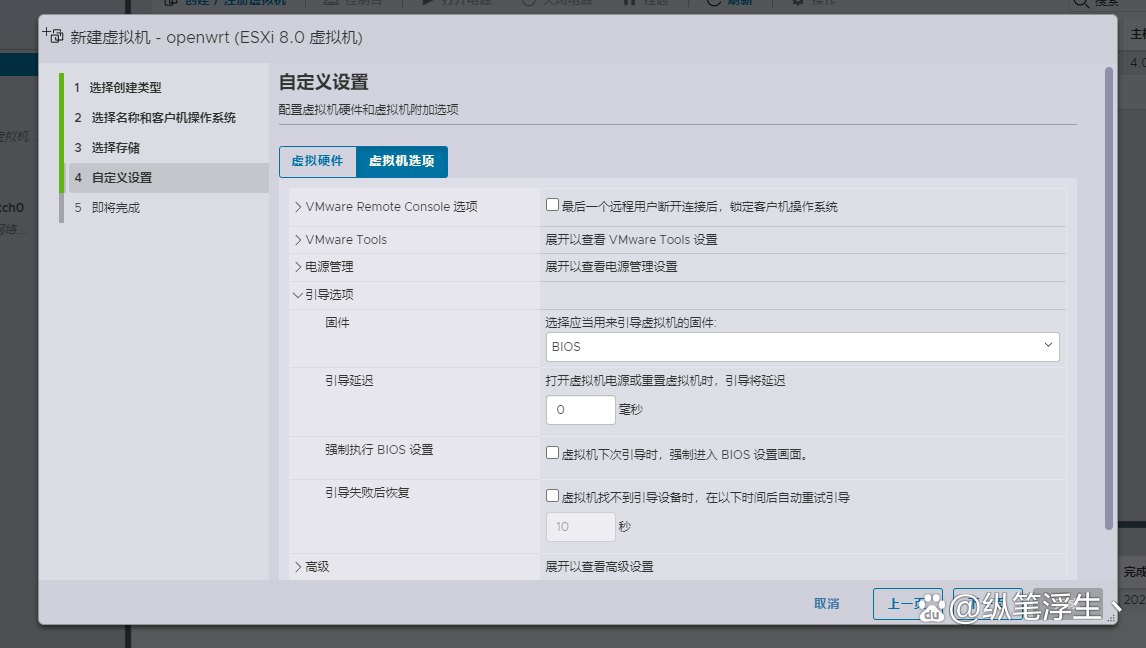Image resolution: width=1146 pixels, height=648 pixels.
Task: Click the 取消 cancel button
Action: point(827,603)
